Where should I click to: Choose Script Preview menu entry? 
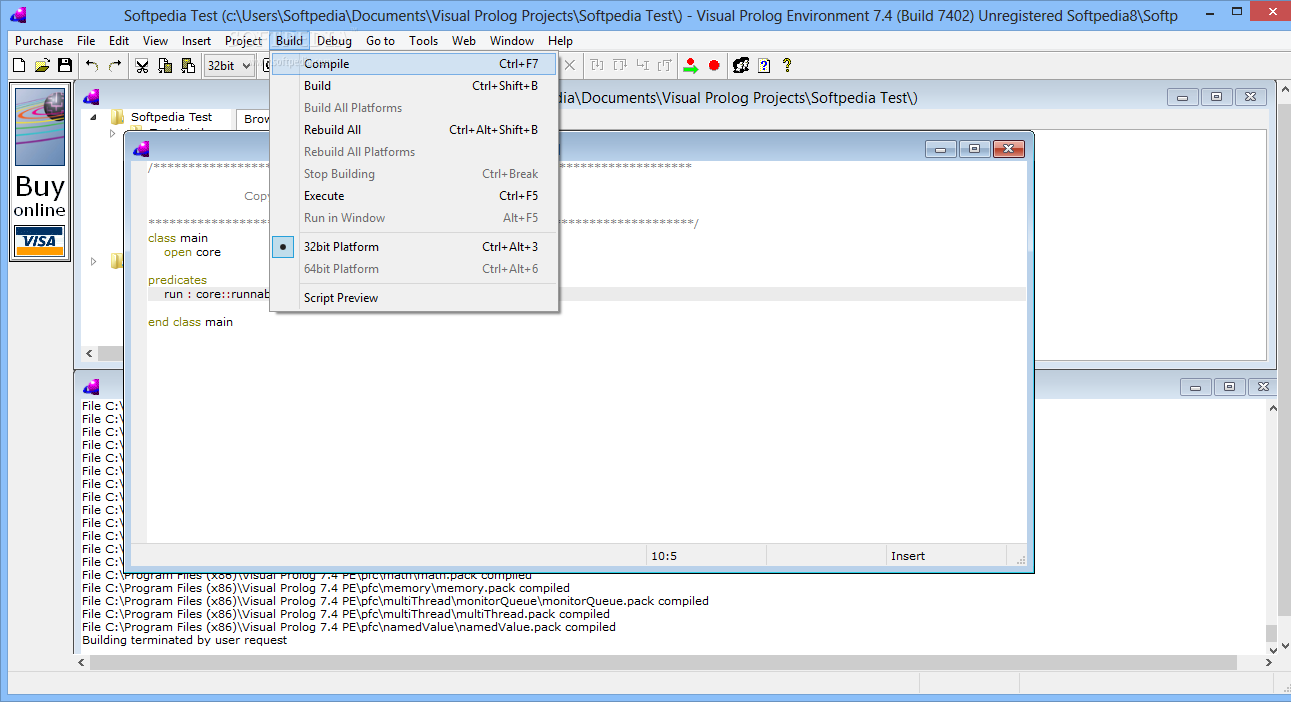(414, 298)
